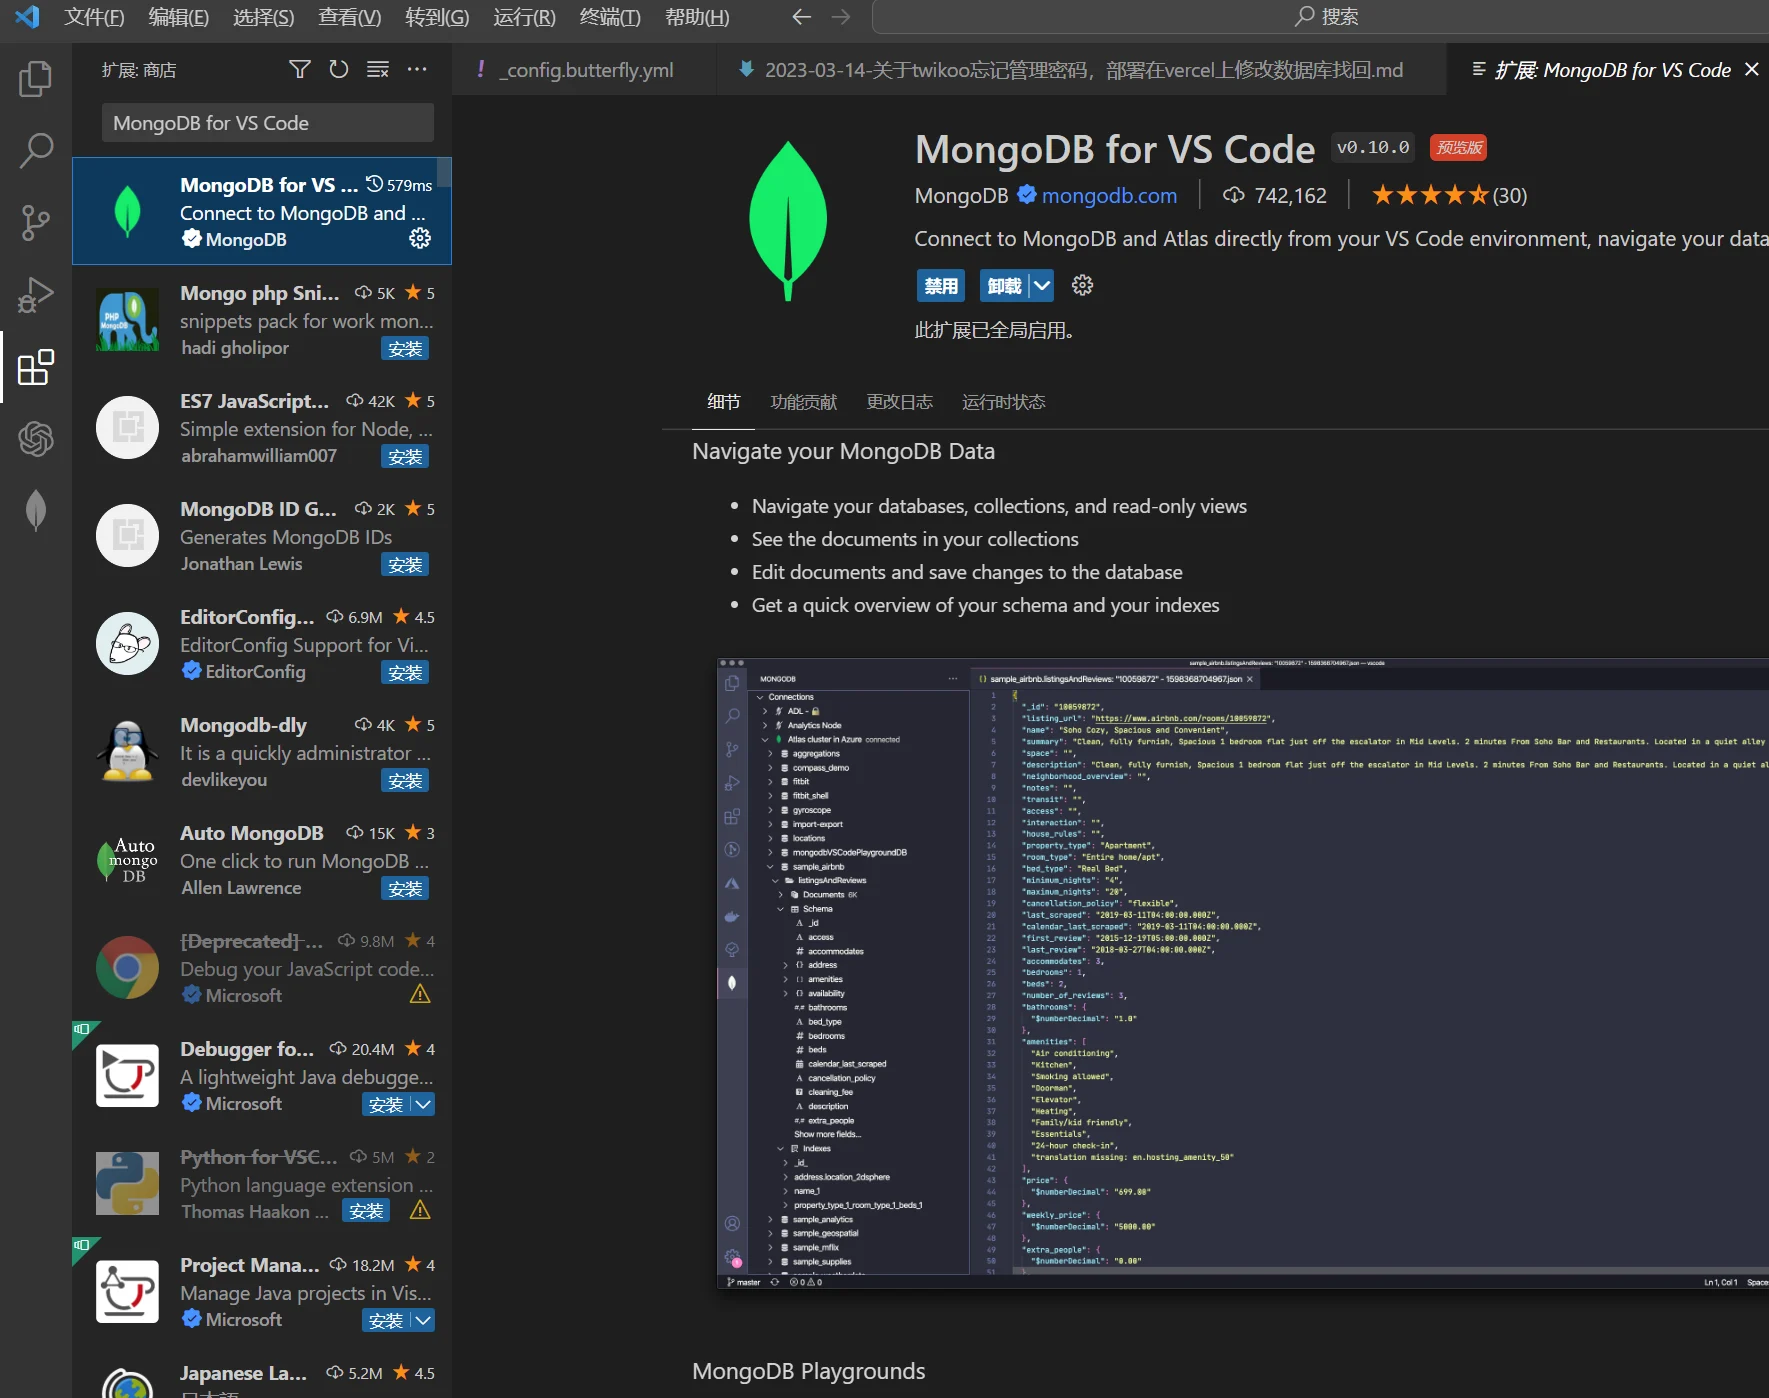Click the 卸载 uninstall button

(1005, 285)
